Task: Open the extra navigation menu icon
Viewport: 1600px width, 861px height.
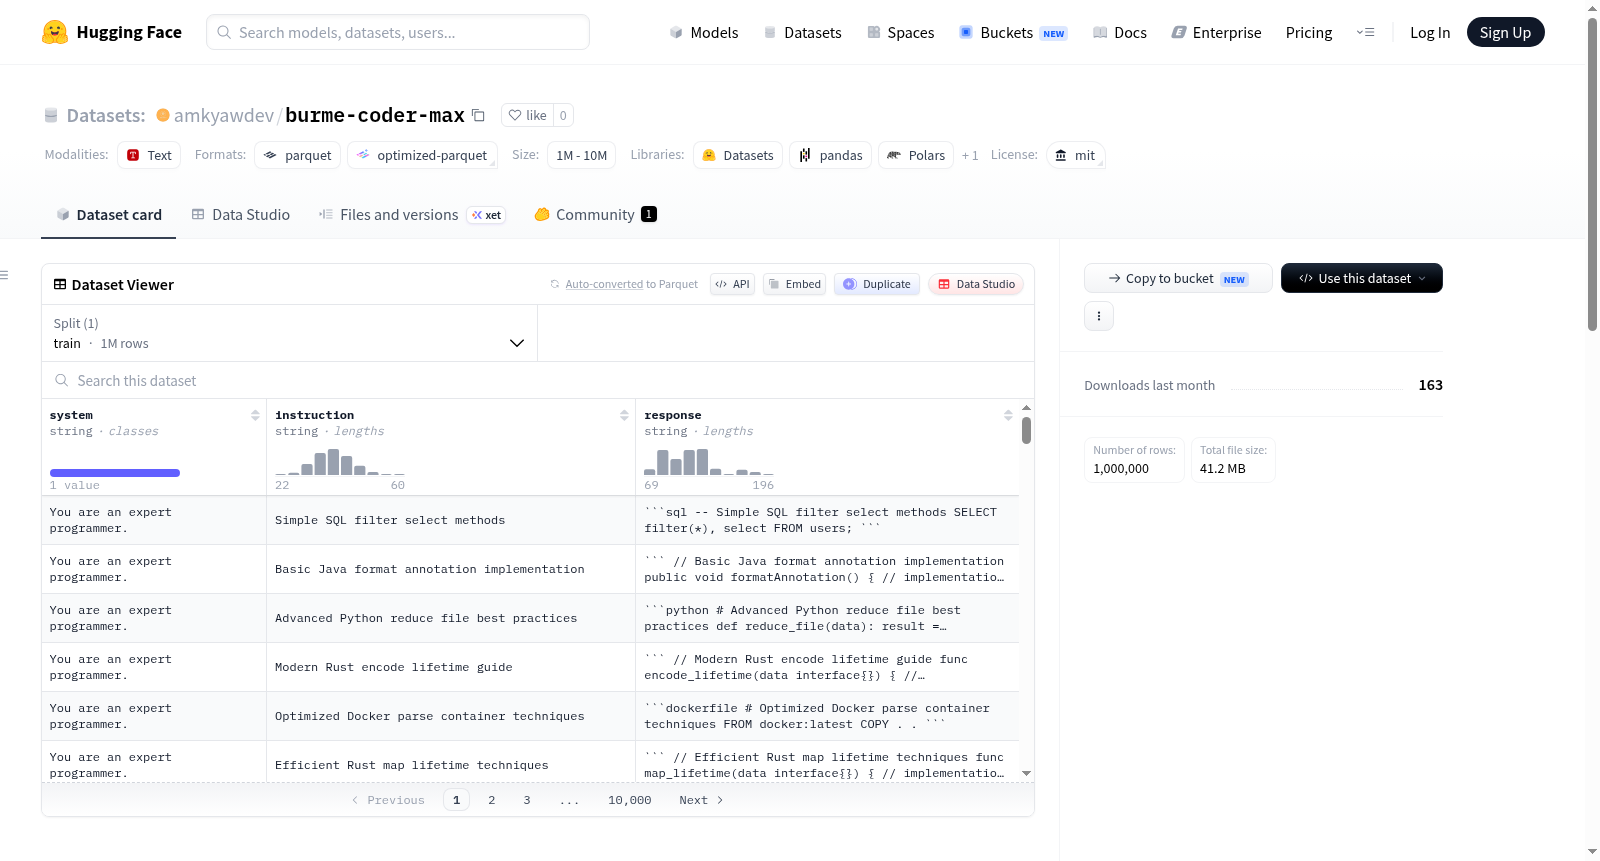Action: point(1365,32)
